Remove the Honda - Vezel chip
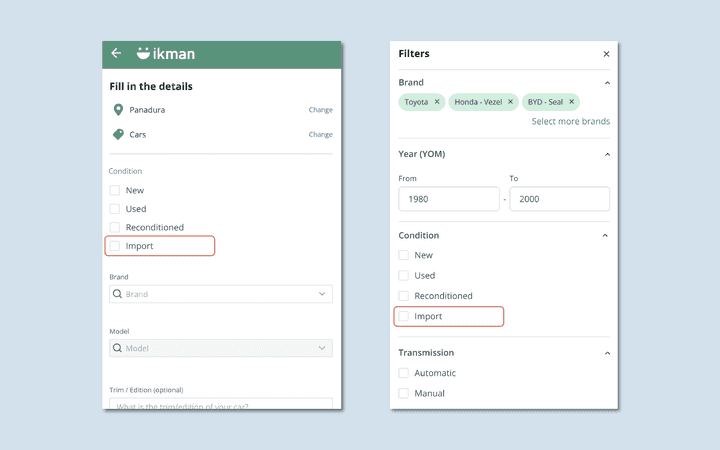This screenshot has height=450, width=720. pyautogui.click(x=510, y=102)
